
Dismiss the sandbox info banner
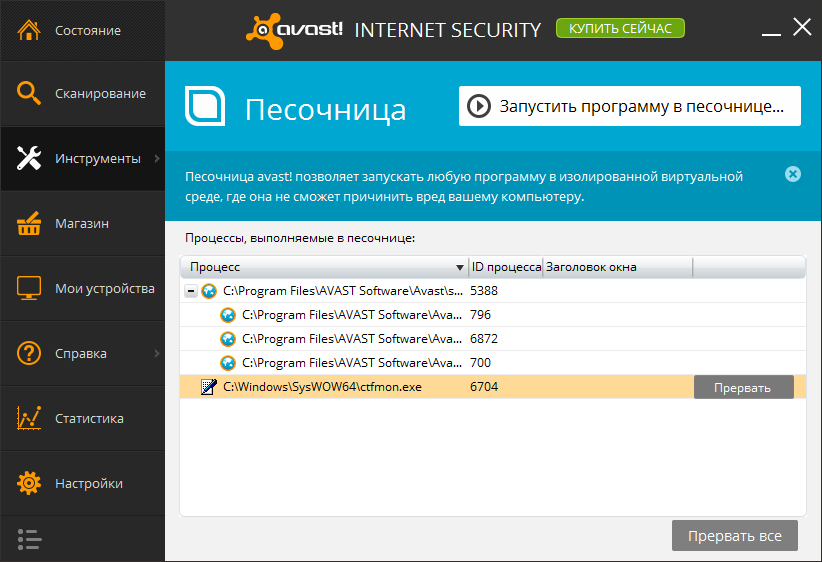pos(793,174)
